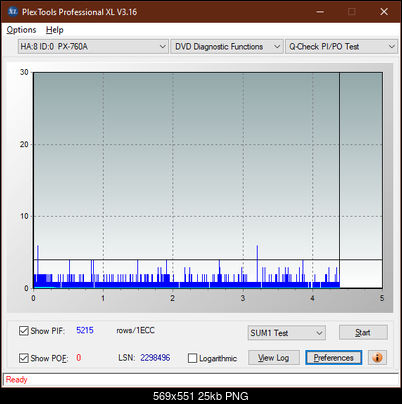Click the LSN value 2298496
The height and width of the screenshot is (404, 402).
point(155,358)
